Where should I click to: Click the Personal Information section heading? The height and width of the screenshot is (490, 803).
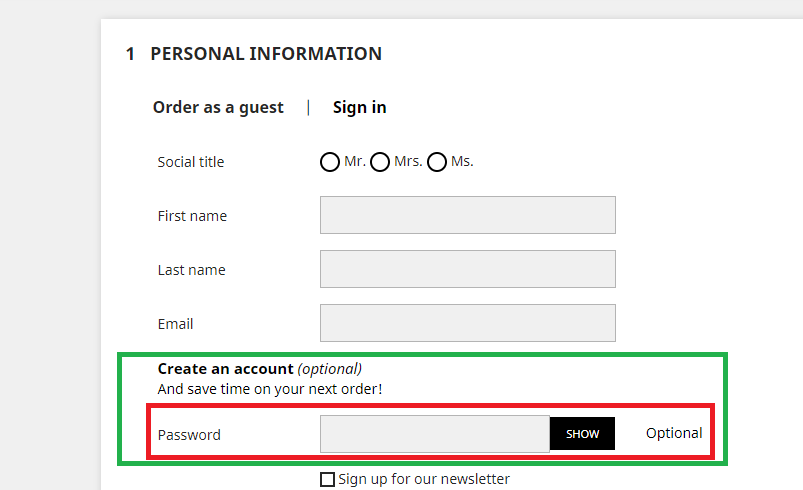[x=265, y=54]
